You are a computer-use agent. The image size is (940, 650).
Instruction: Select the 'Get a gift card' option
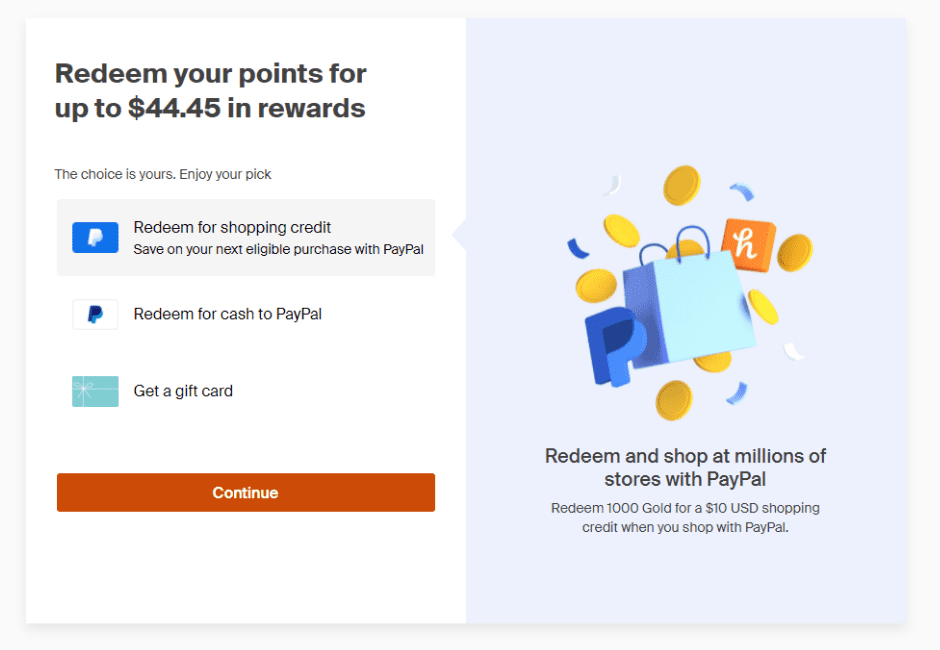click(x=183, y=391)
